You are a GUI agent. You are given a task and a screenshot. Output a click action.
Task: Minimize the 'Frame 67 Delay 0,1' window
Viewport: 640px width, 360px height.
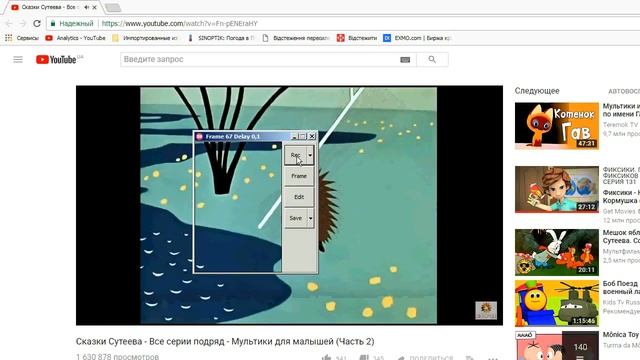coord(294,136)
